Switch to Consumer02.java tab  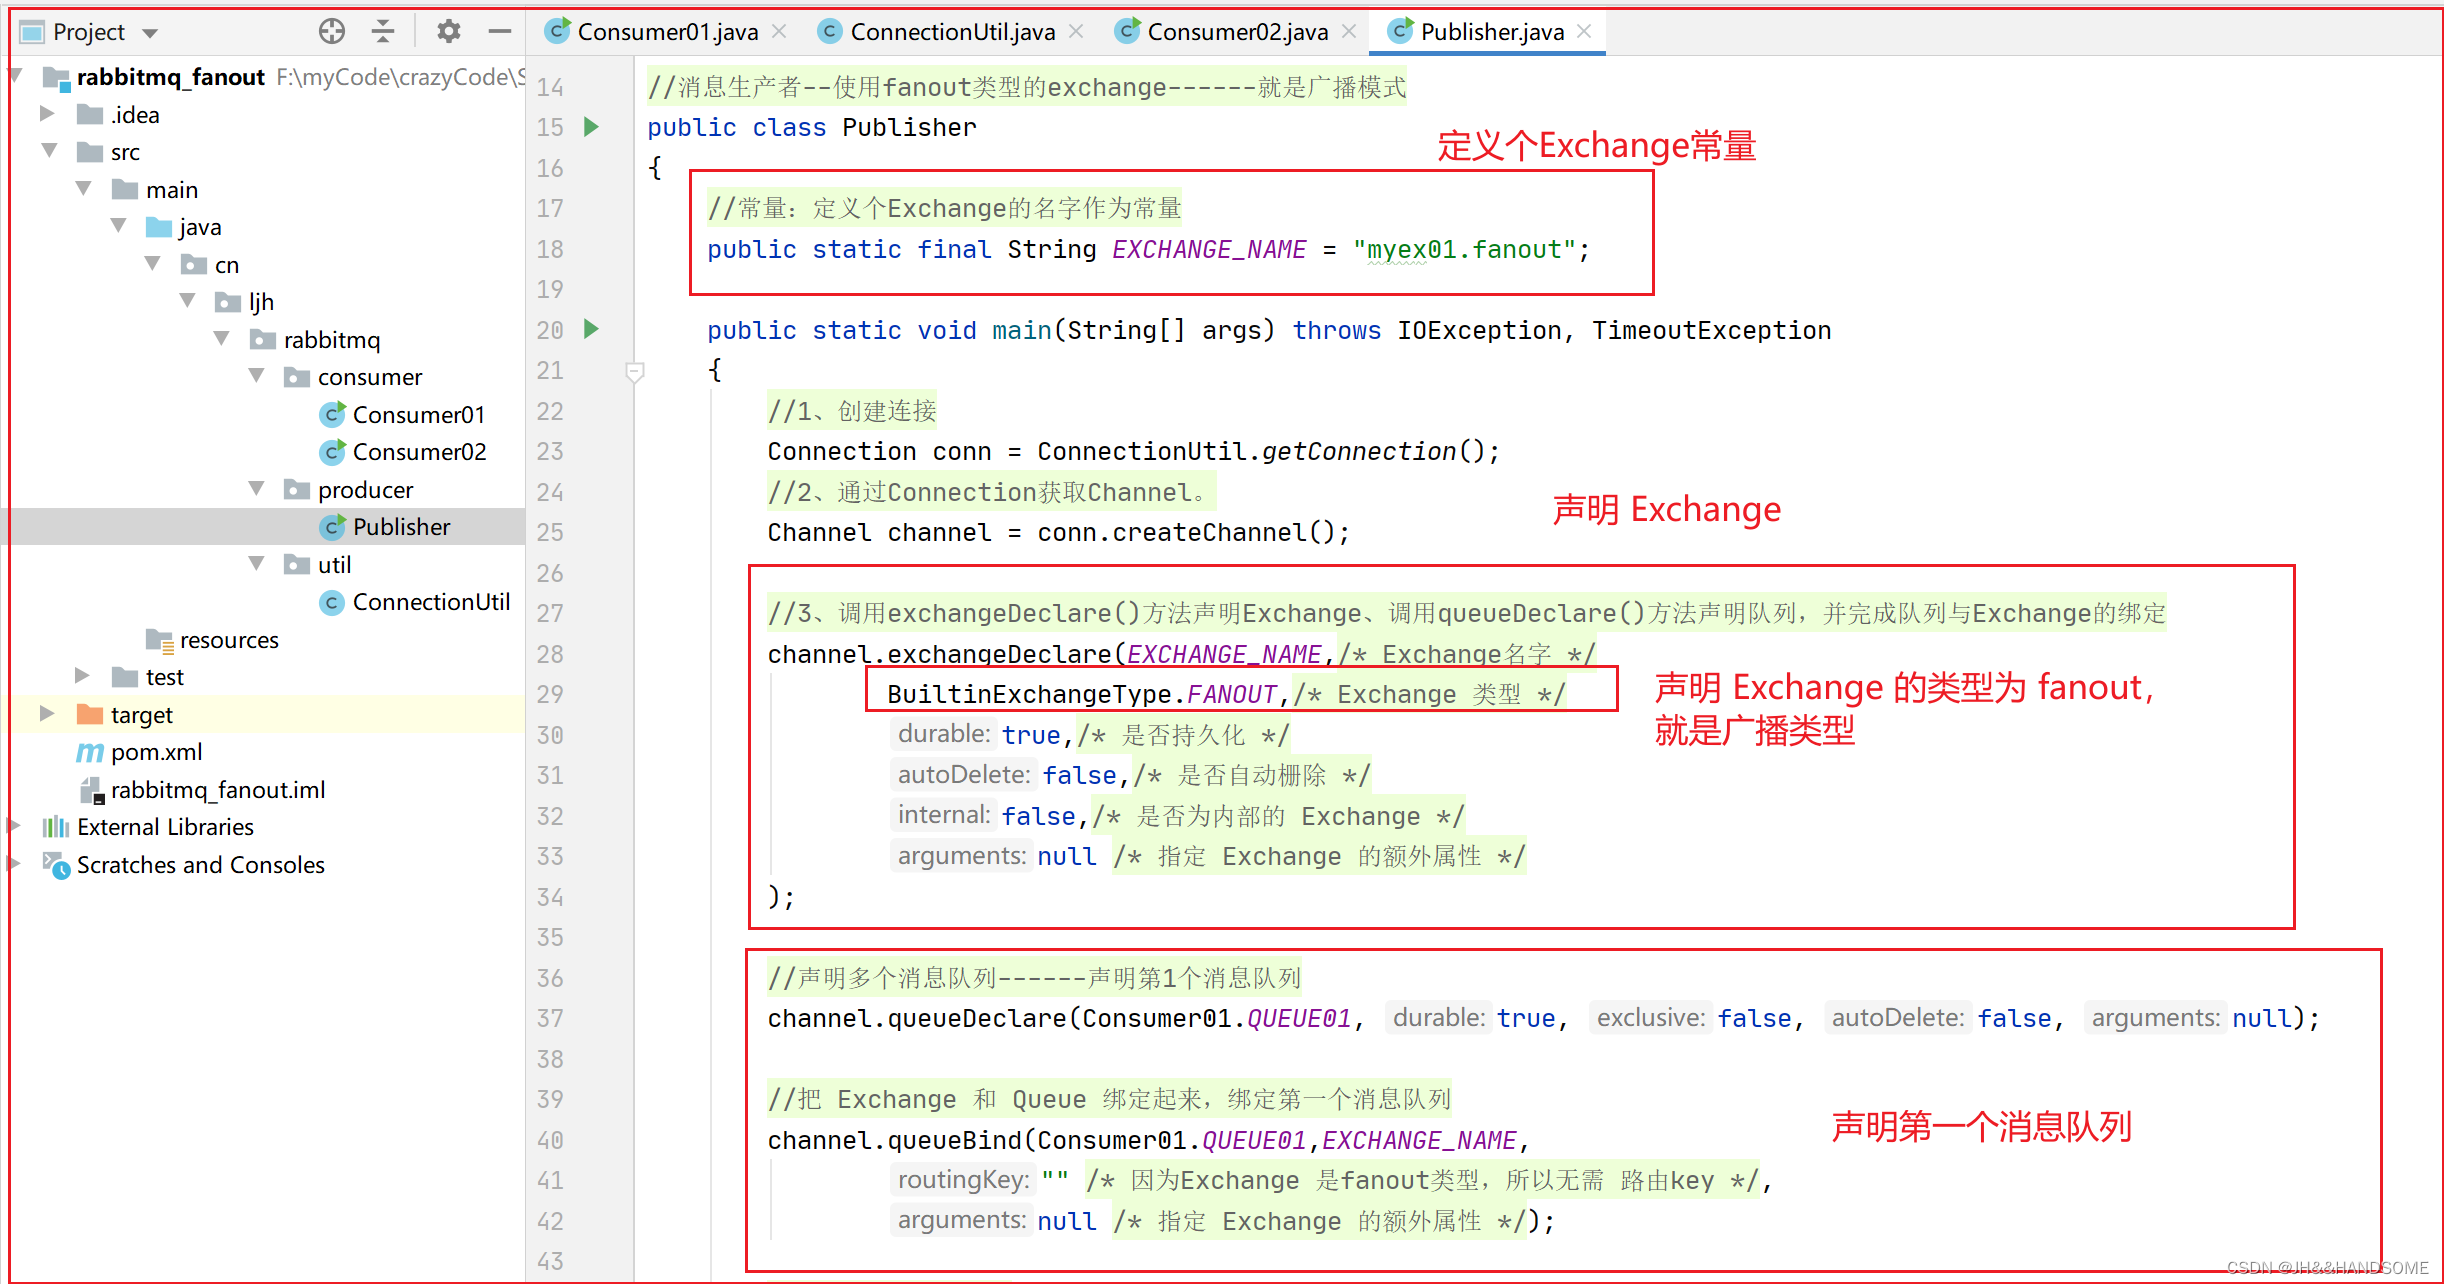click(1236, 32)
